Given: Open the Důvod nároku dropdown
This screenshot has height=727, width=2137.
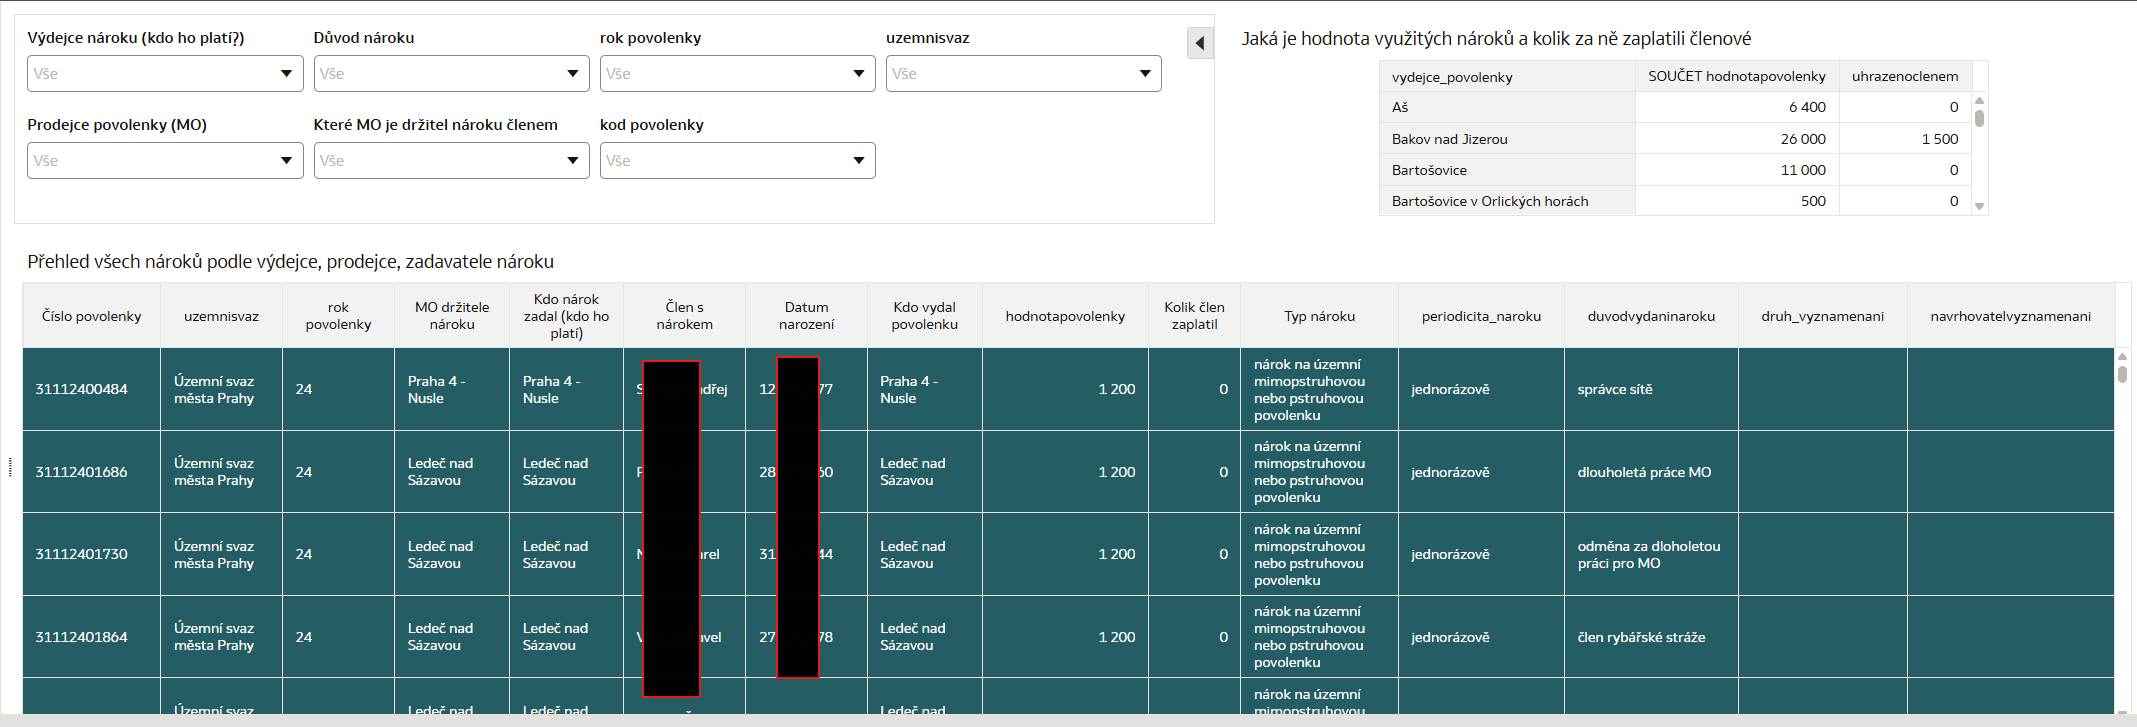Looking at the screenshot, I should (x=451, y=73).
